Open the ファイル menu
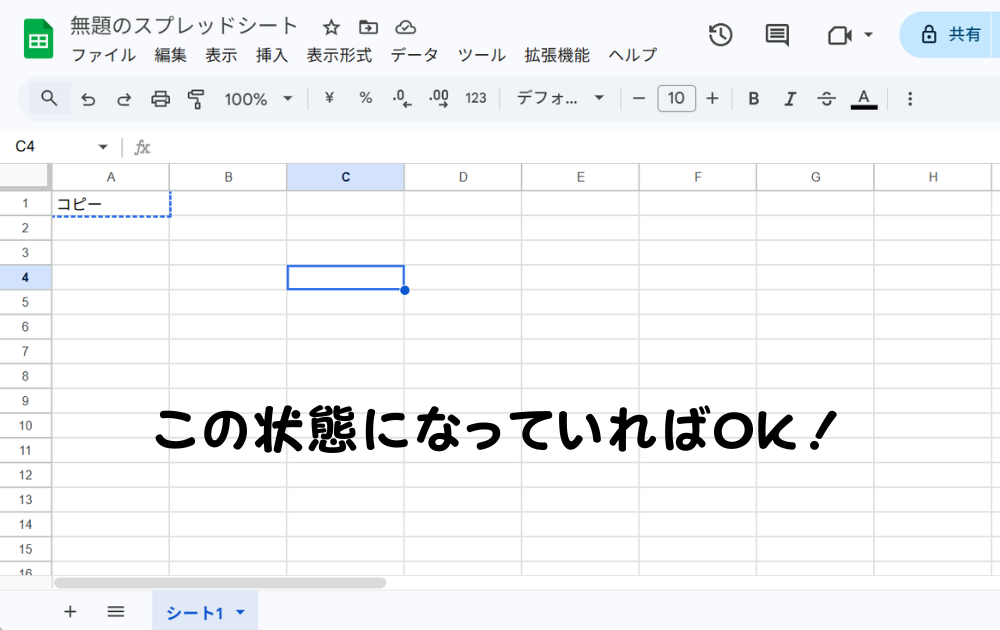Screen dimensions: 1000x630 tap(103, 55)
